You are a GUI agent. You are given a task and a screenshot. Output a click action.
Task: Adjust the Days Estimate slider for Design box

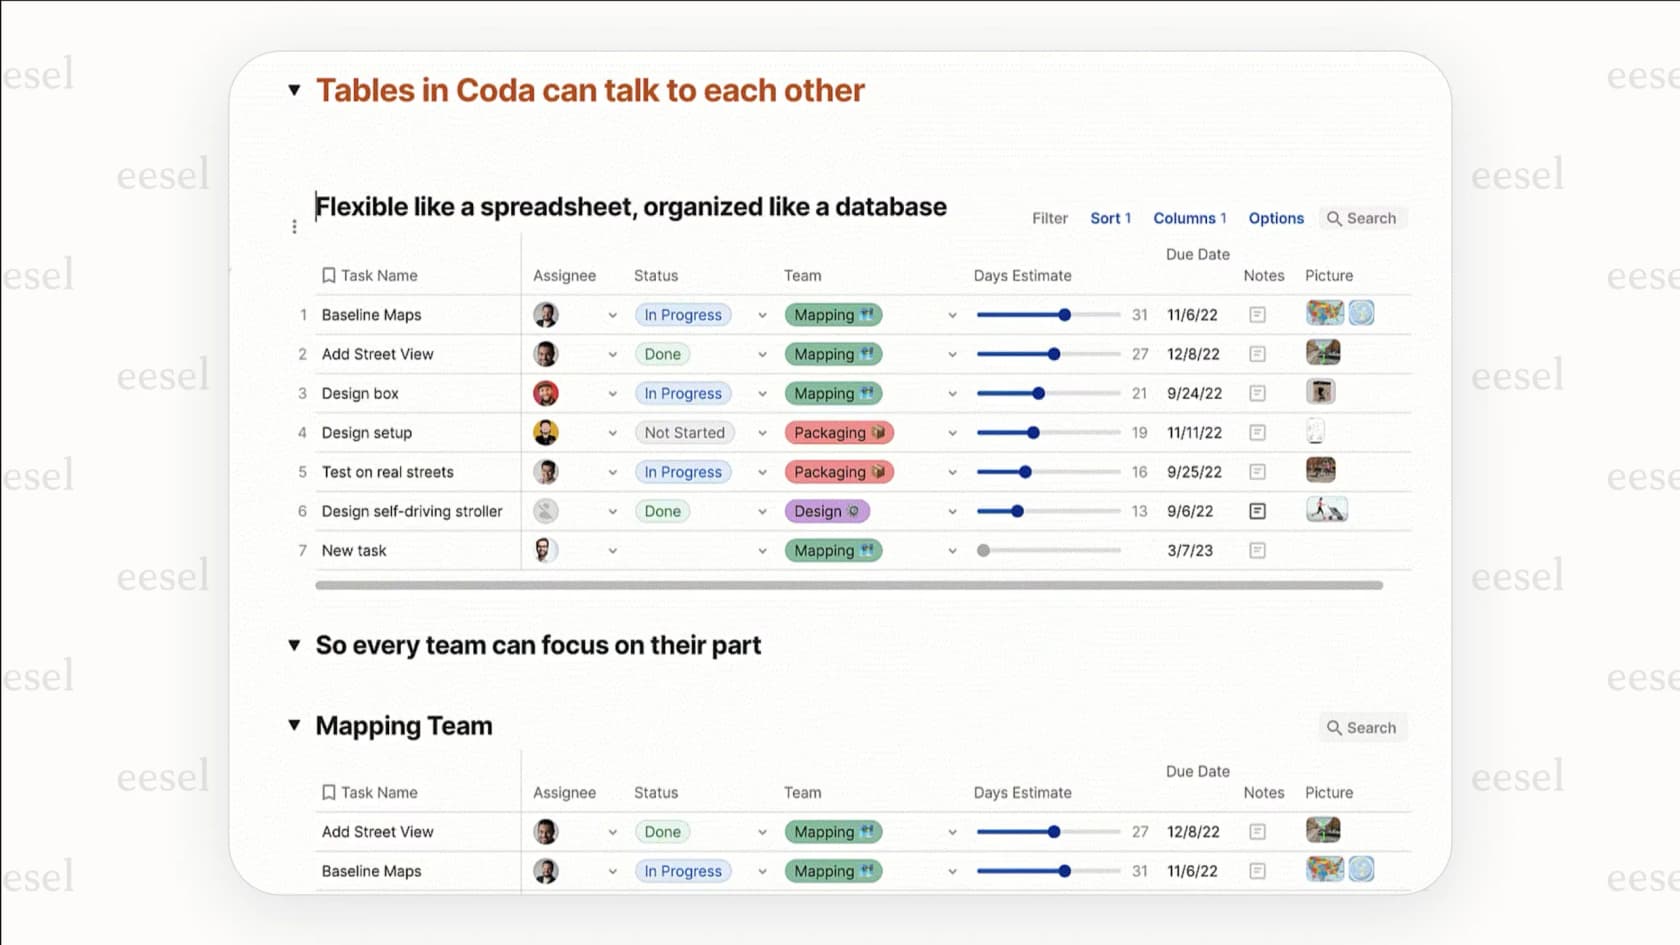[1048, 393]
